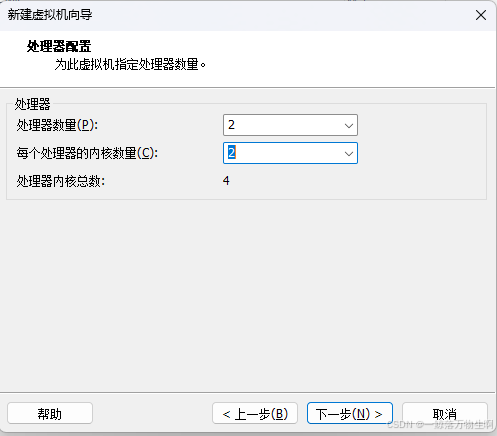Click the 新建虚拟机向导 title bar text

pos(50,15)
